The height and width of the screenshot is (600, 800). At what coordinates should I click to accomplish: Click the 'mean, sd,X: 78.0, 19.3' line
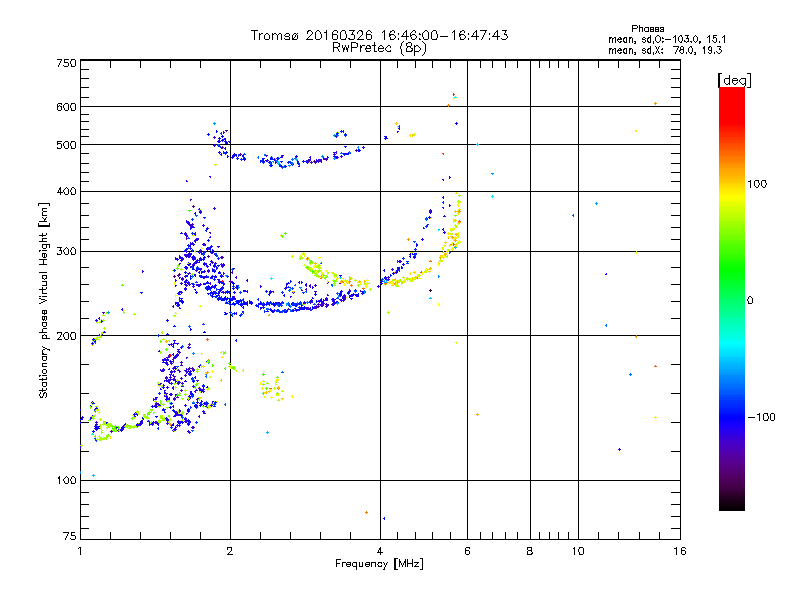pos(665,50)
